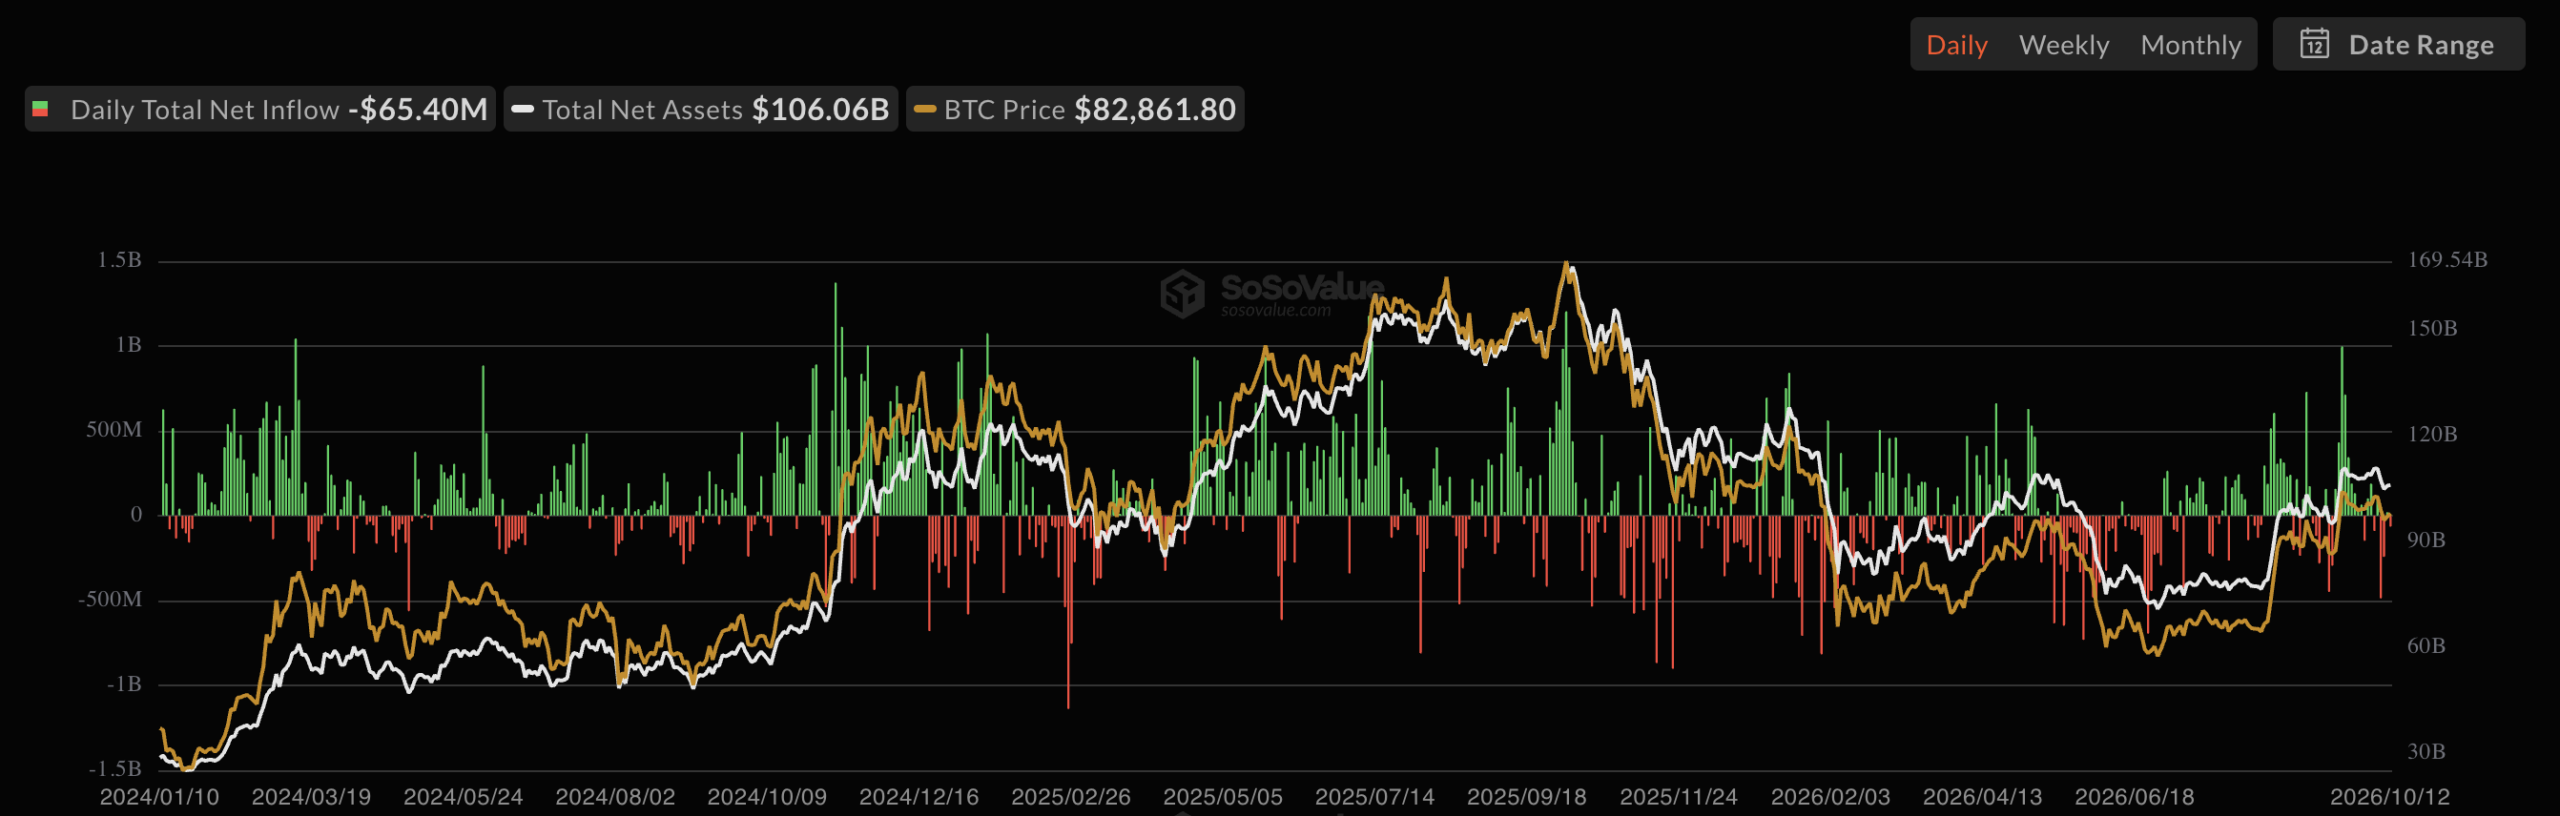Viewport: 2560px width, 816px height.
Task: Switch chart to Monthly view
Action: [x=2191, y=45]
